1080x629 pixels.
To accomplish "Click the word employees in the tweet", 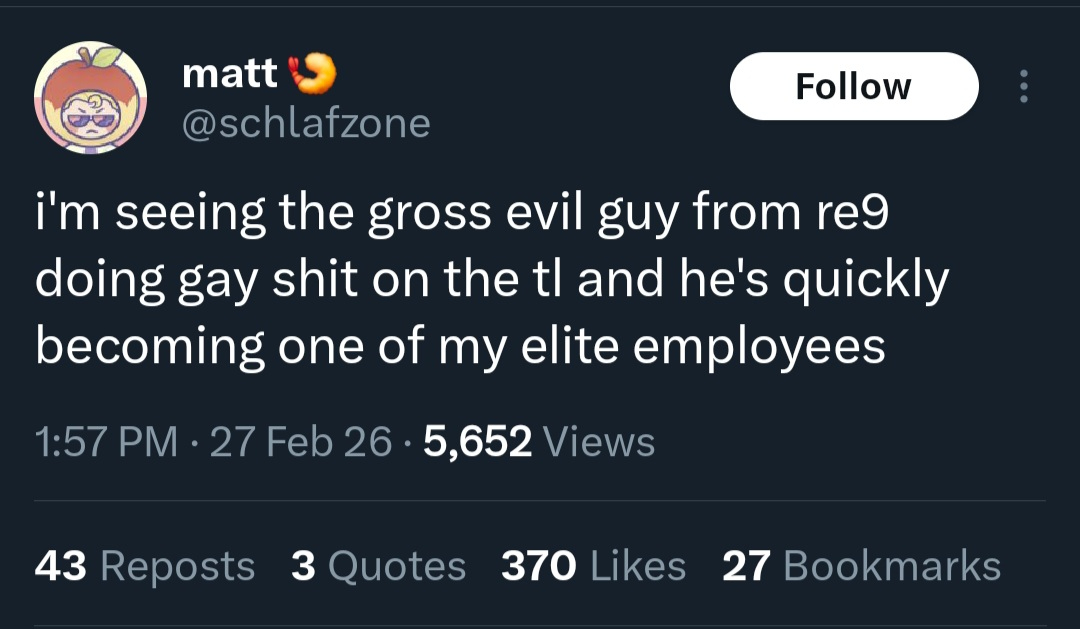I will pos(760,346).
